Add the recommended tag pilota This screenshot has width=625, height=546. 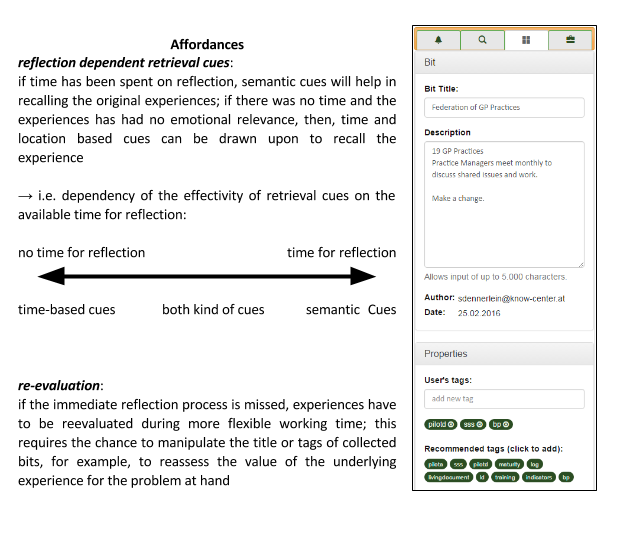coord(436,464)
